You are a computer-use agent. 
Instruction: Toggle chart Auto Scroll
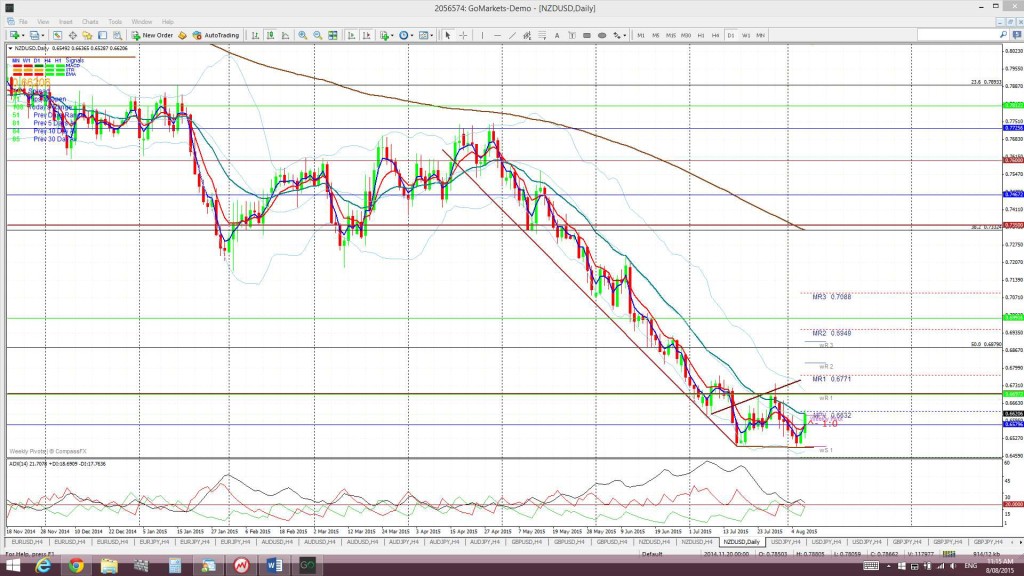(351, 35)
